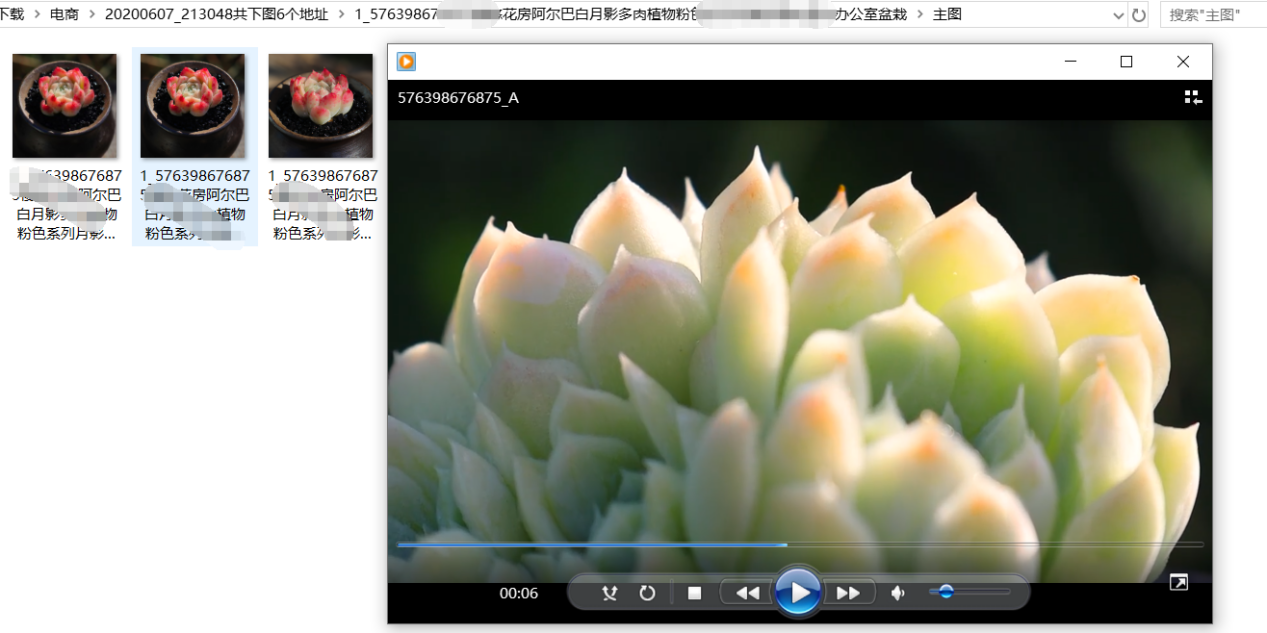Click the Windows Media Player logo in titlebar

pyautogui.click(x=405, y=61)
